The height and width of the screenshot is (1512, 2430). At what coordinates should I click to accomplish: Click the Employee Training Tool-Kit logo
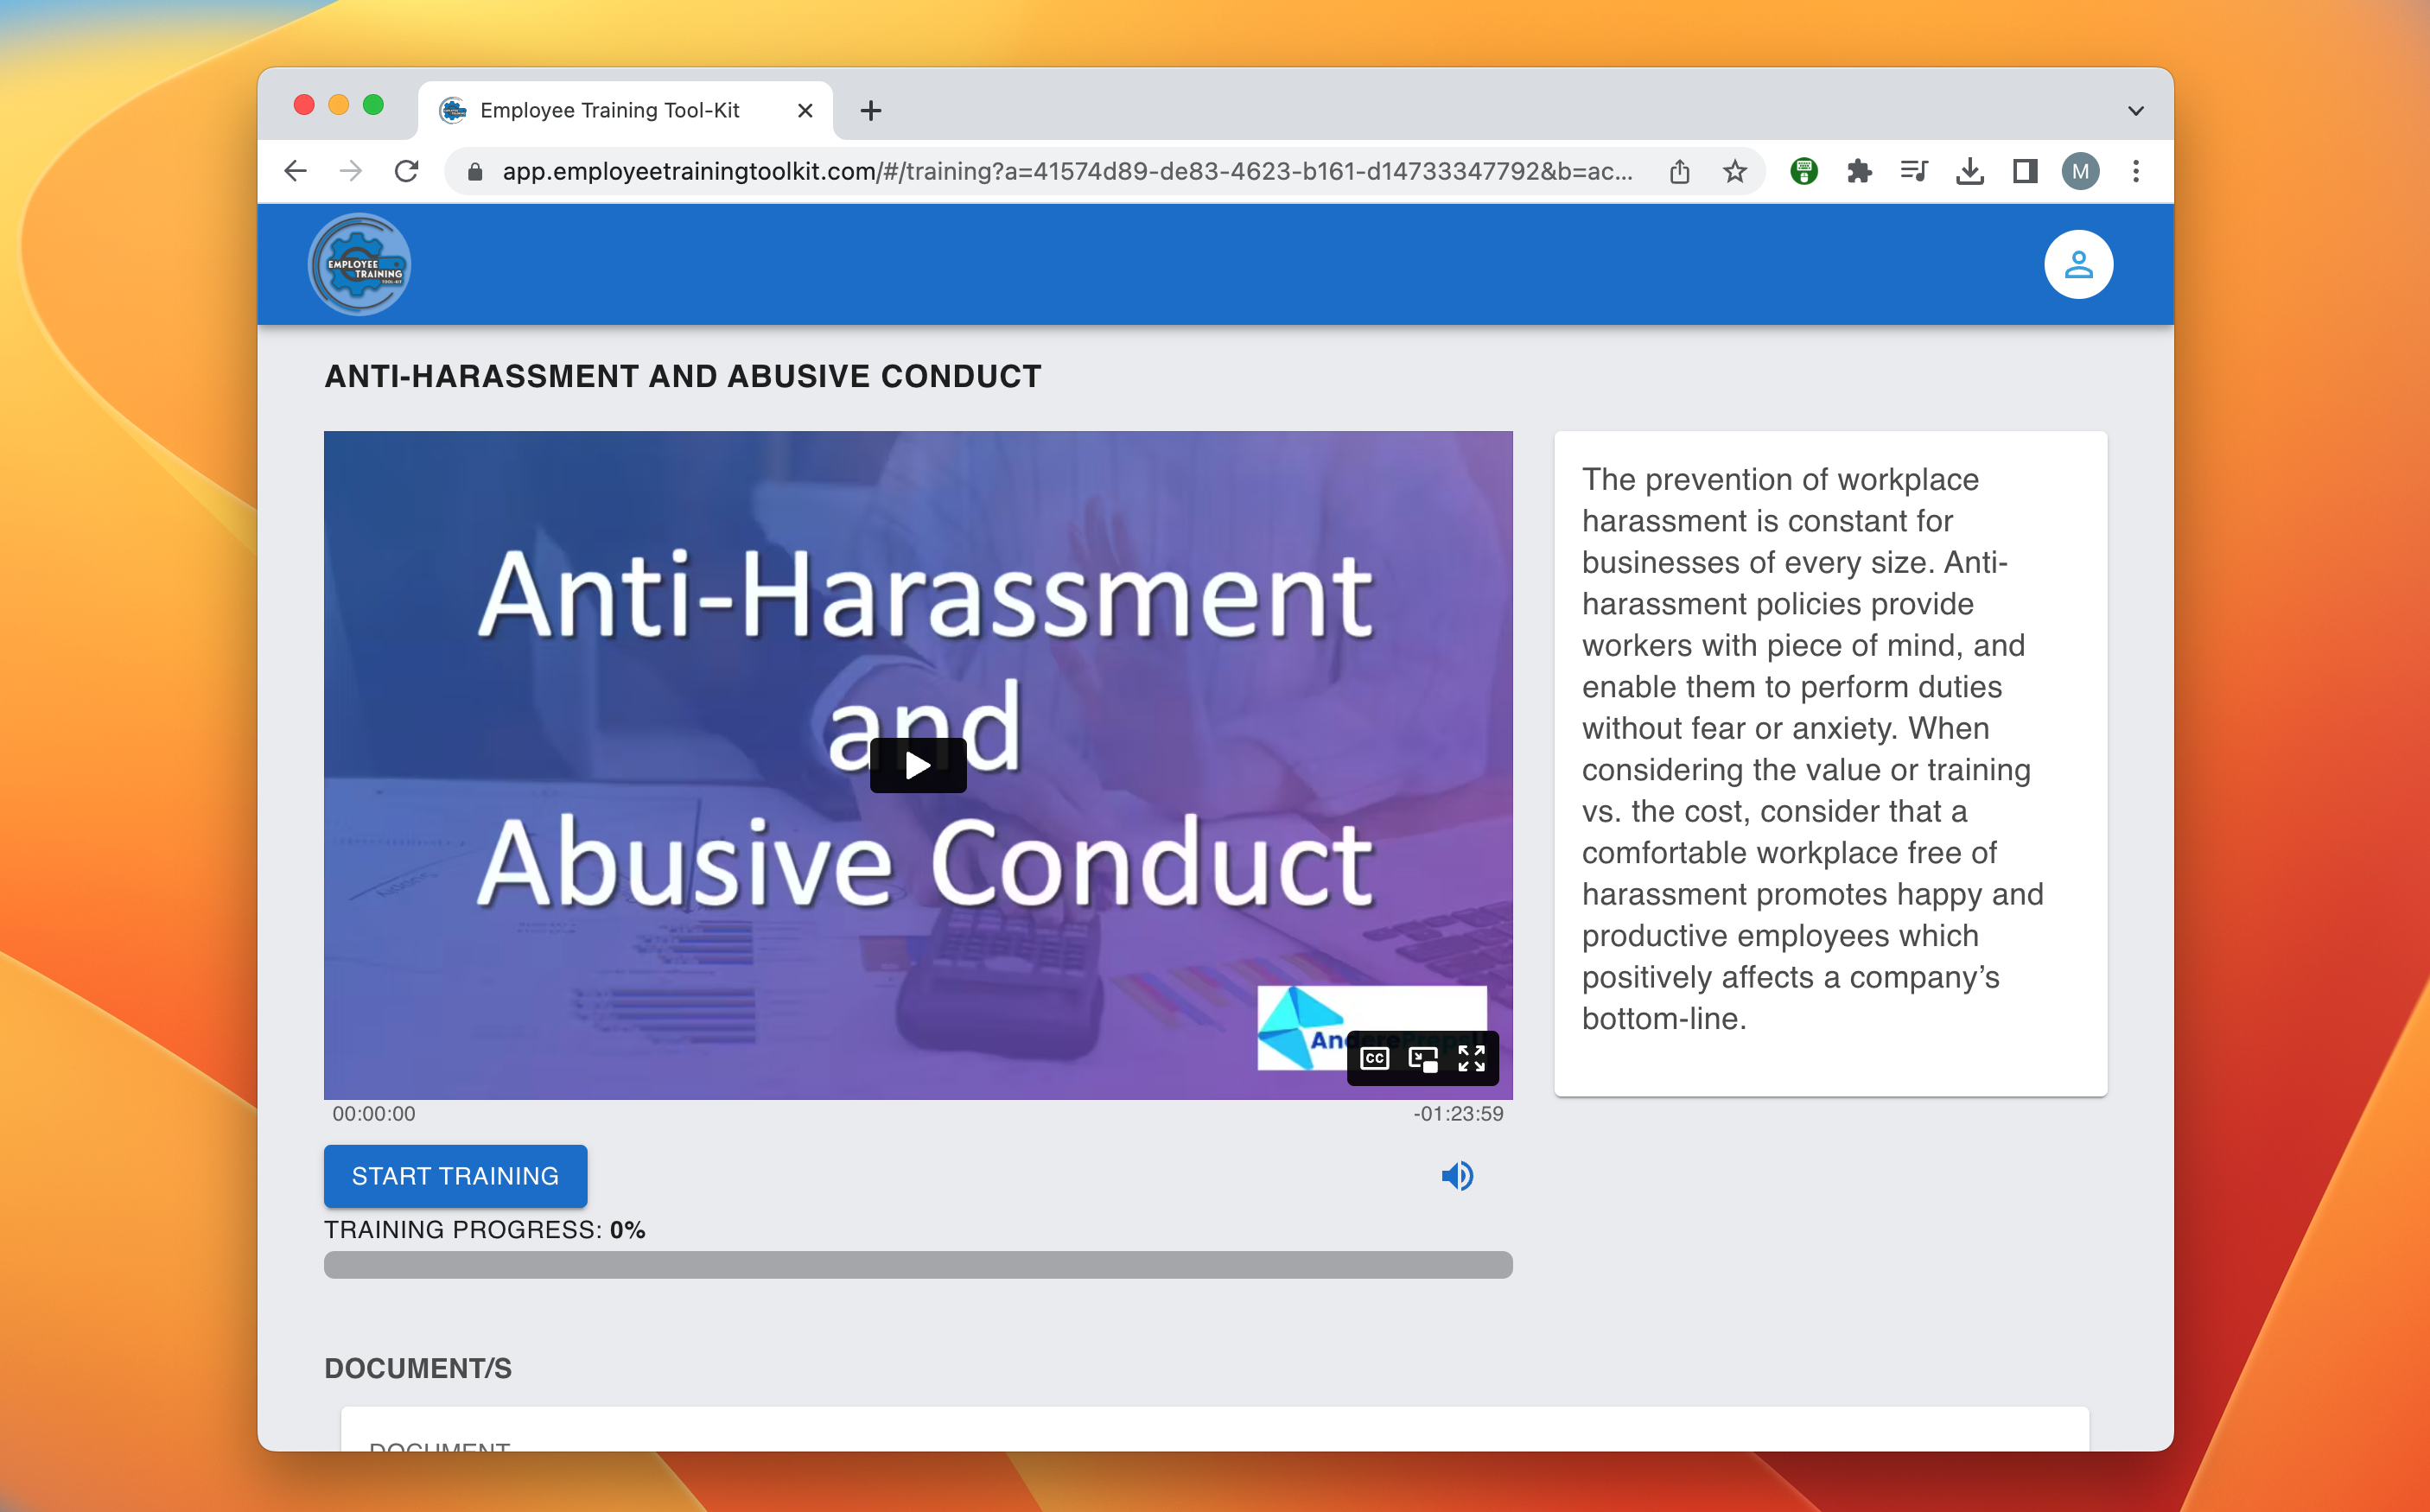click(x=359, y=265)
